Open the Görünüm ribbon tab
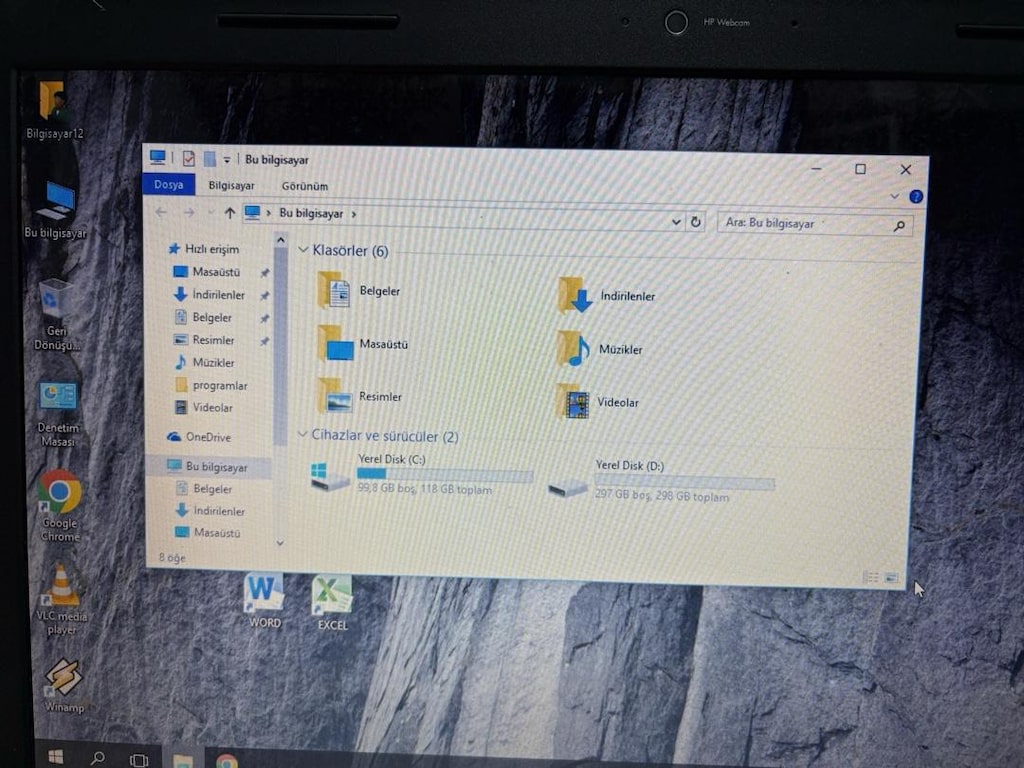1024x768 pixels. pyautogui.click(x=304, y=186)
